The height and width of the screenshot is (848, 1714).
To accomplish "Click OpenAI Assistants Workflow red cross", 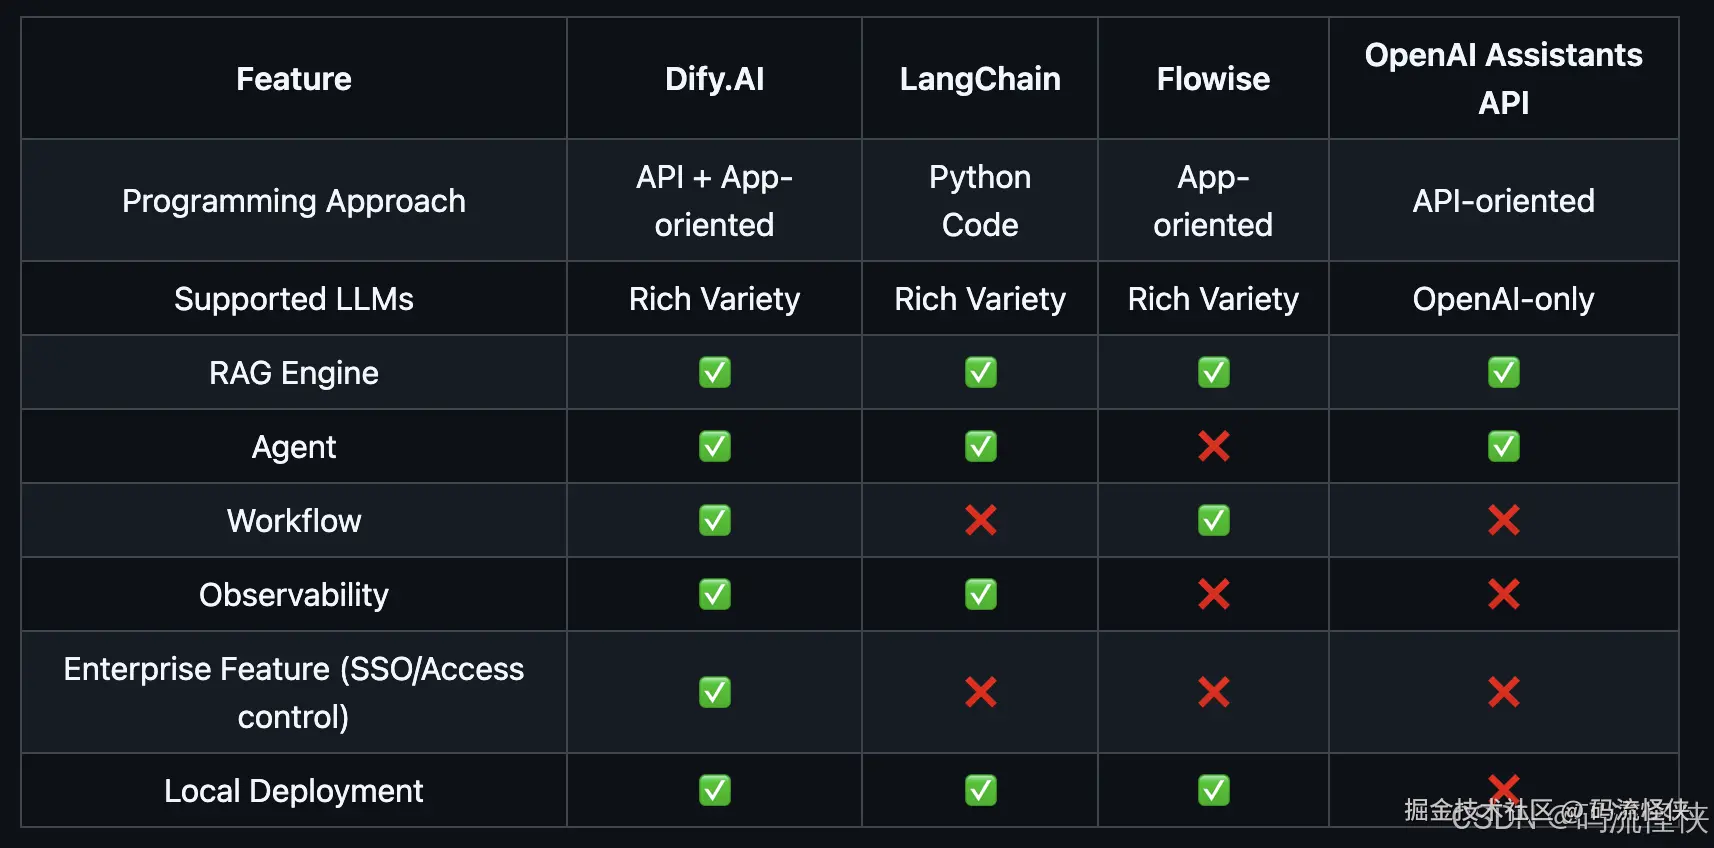I will point(1503,520).
